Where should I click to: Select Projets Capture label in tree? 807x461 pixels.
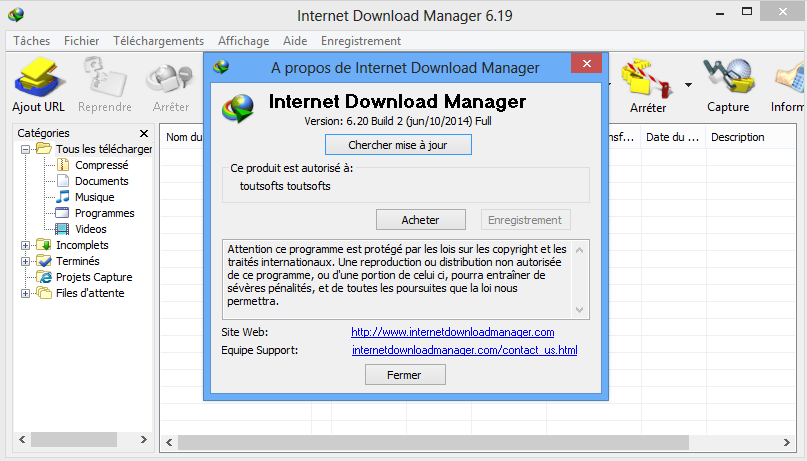(x=94, y=277)
